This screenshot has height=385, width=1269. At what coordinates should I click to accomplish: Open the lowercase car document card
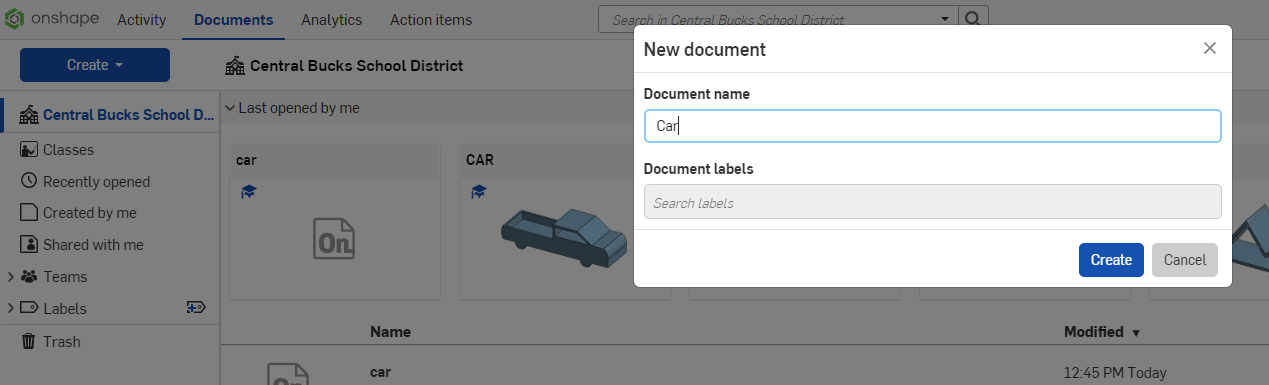(x=334, y=221)
